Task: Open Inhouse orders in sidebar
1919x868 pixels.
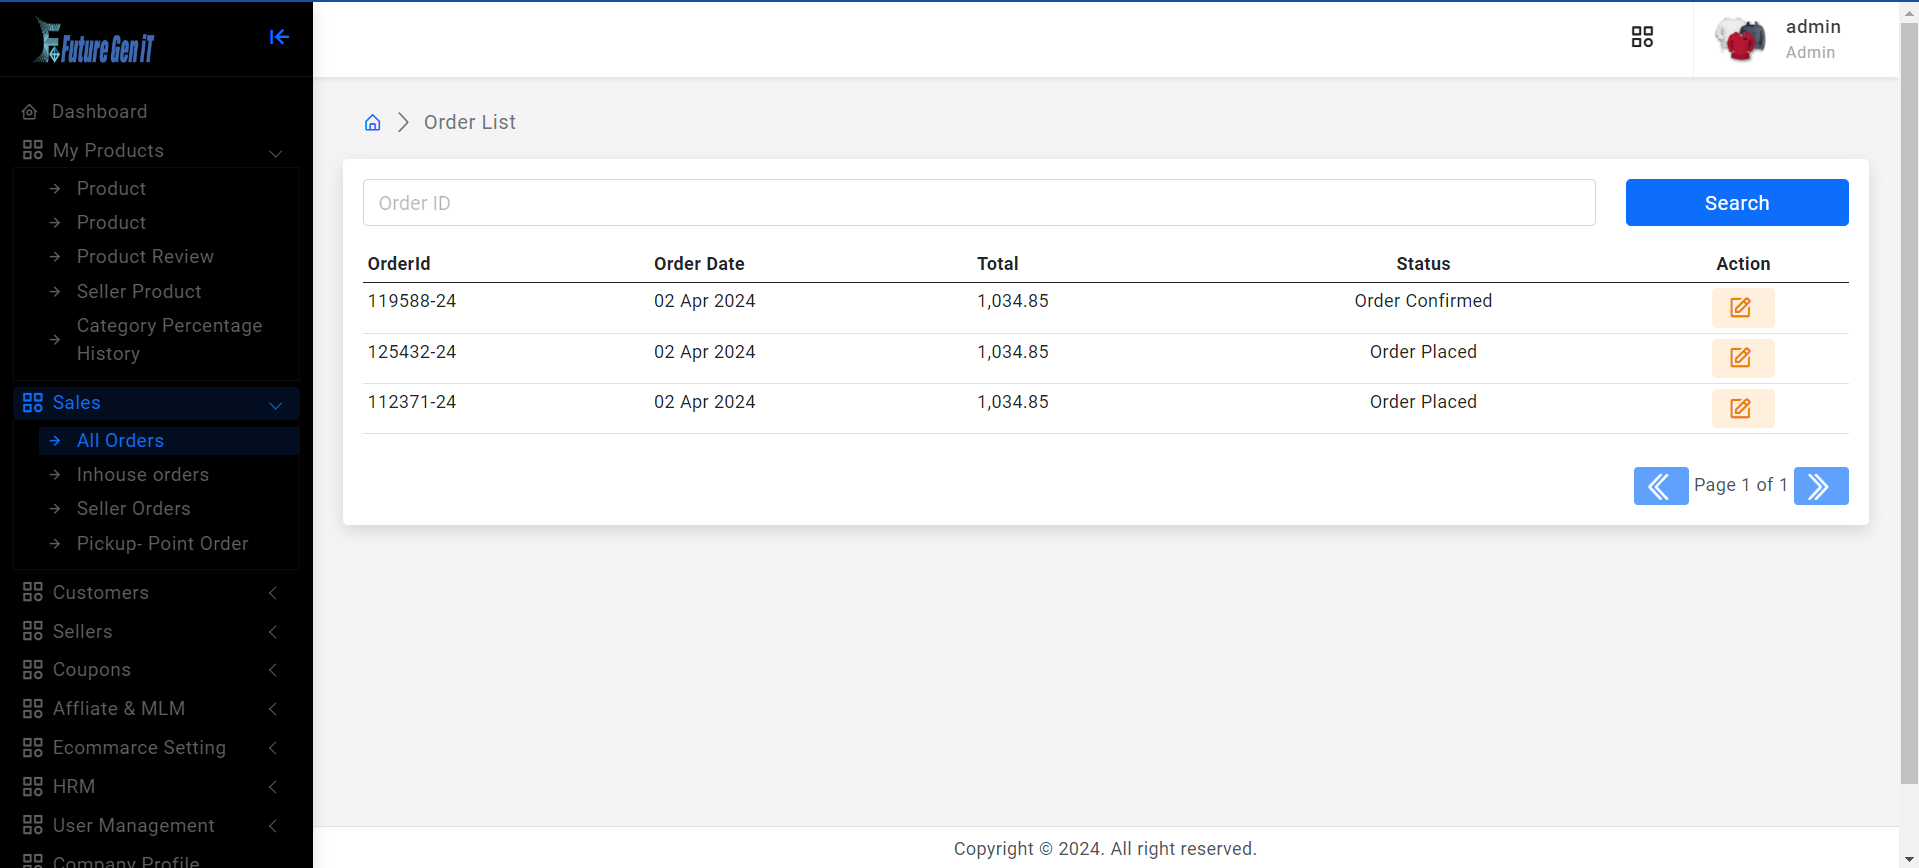Action: (x=143, y=475)
